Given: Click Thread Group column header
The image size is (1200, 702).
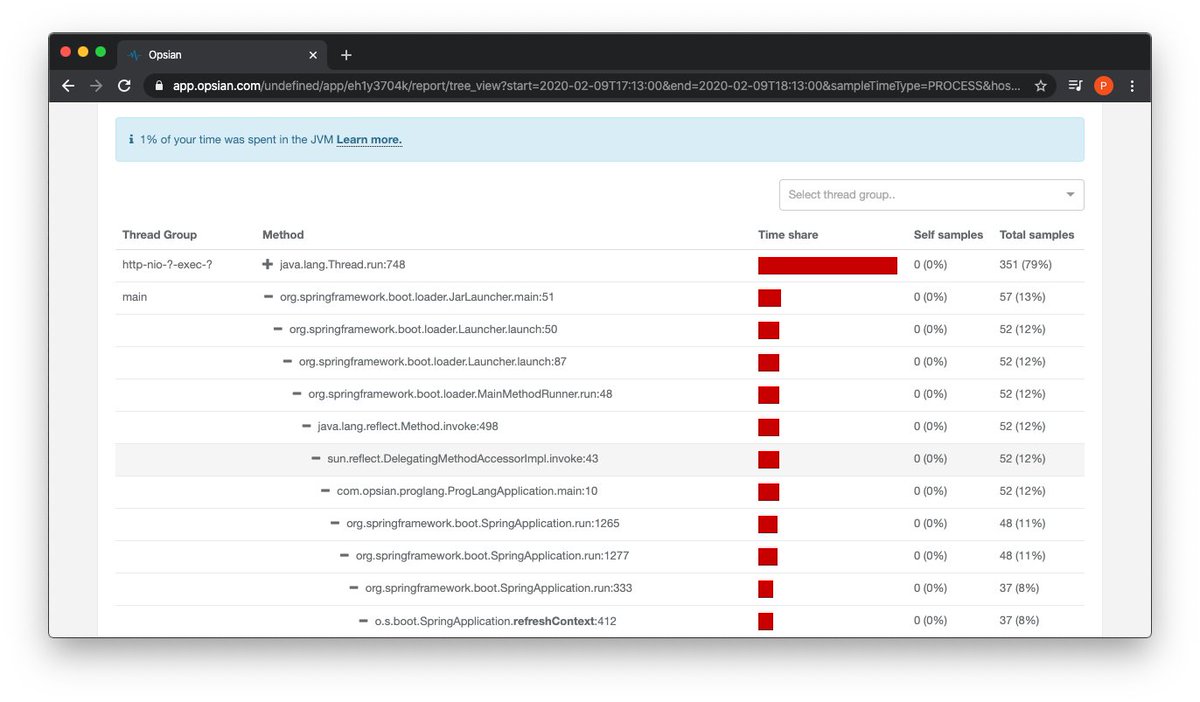Looking at the screenshot, I should 159,235.
